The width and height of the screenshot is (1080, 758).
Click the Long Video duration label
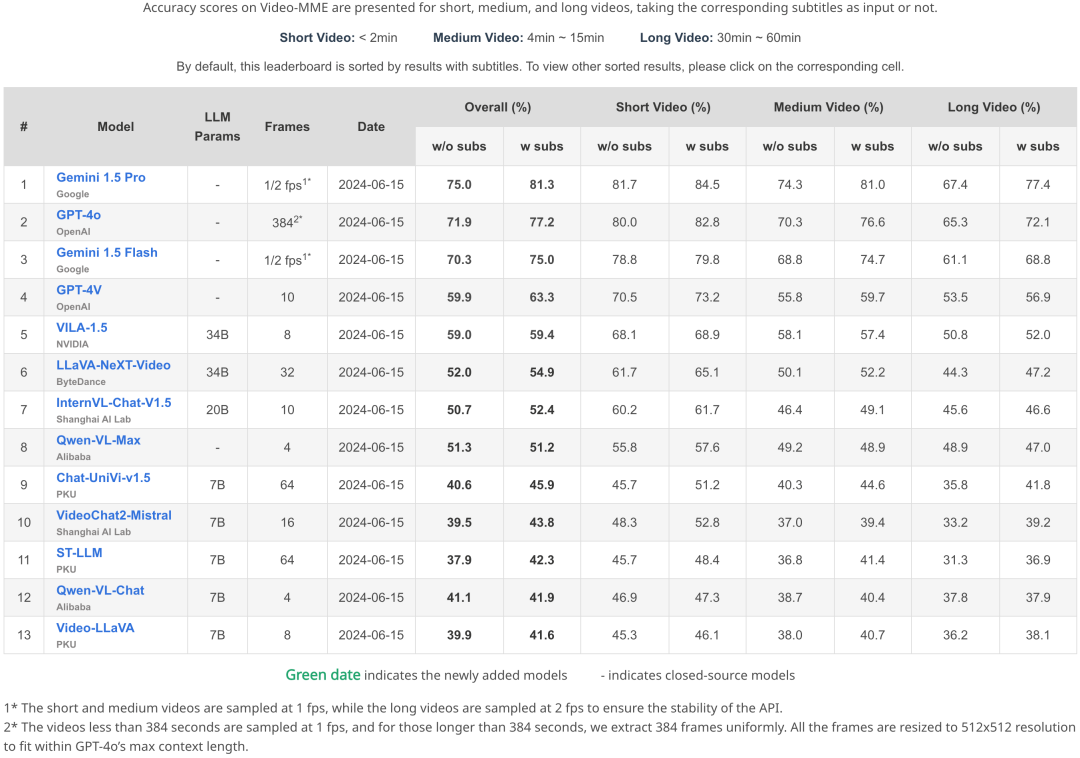click(x=720, y=38)
